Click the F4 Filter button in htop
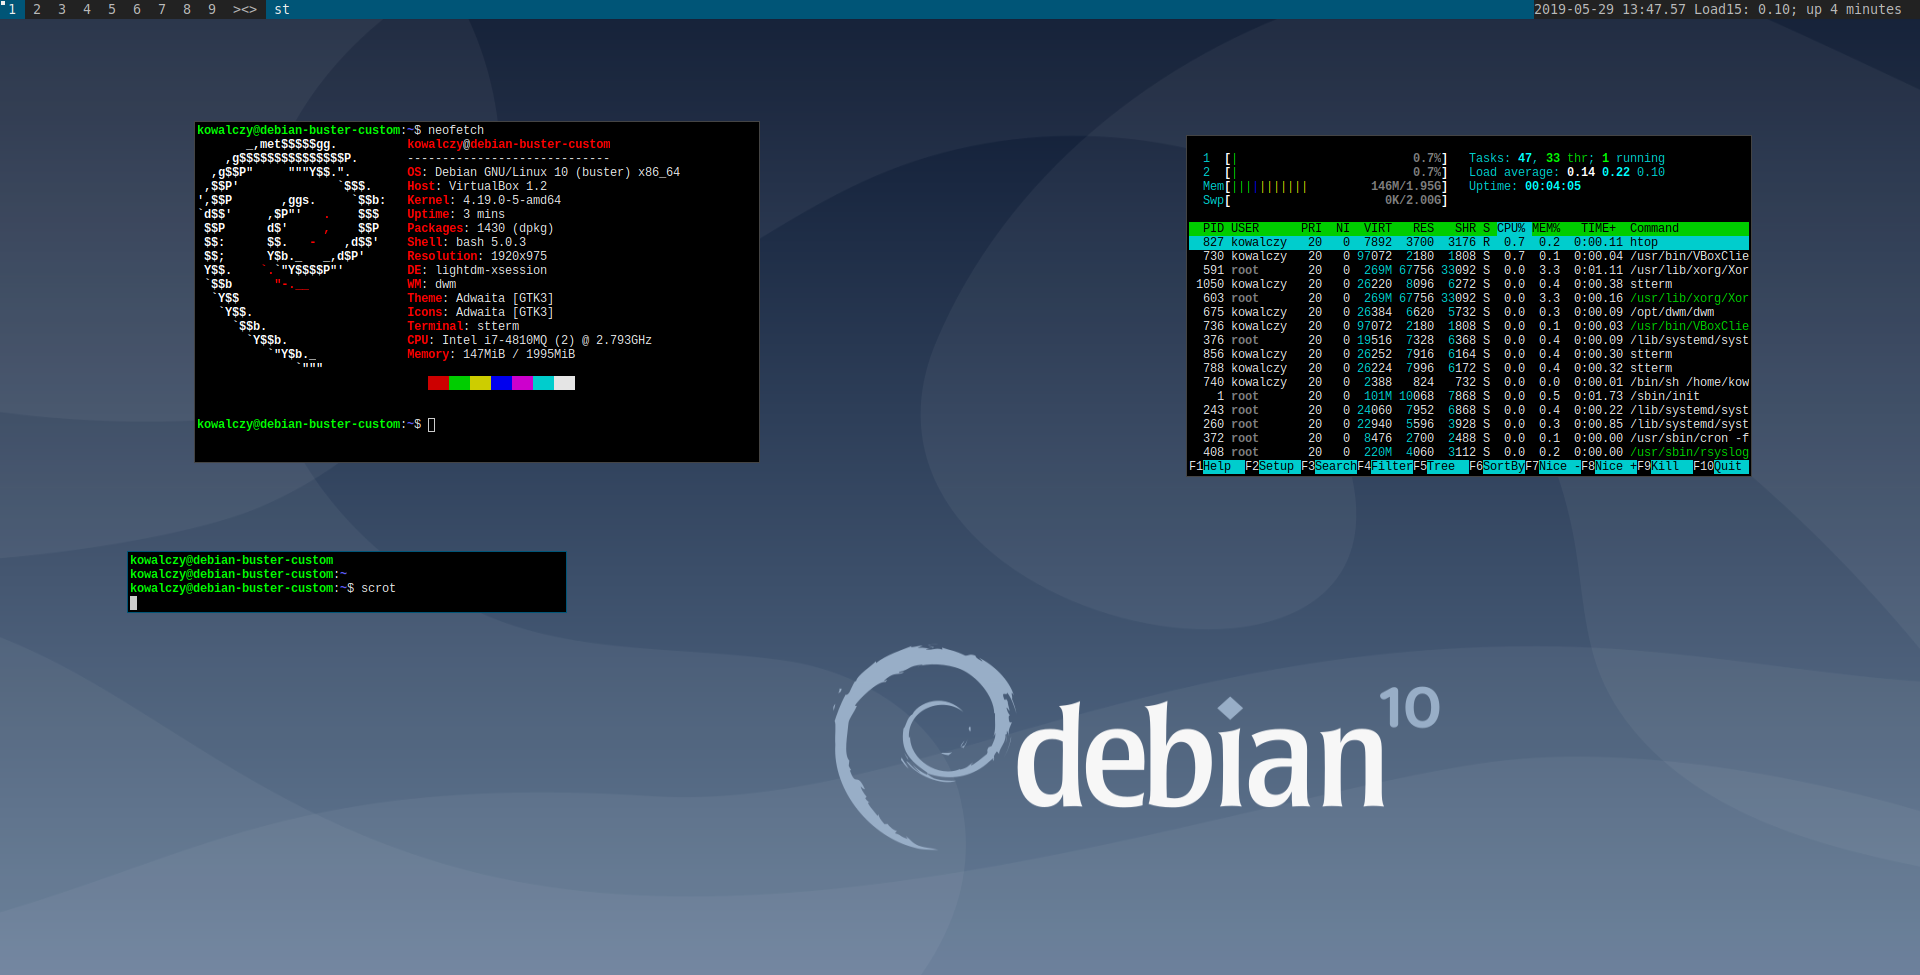 click(1385, 467)
